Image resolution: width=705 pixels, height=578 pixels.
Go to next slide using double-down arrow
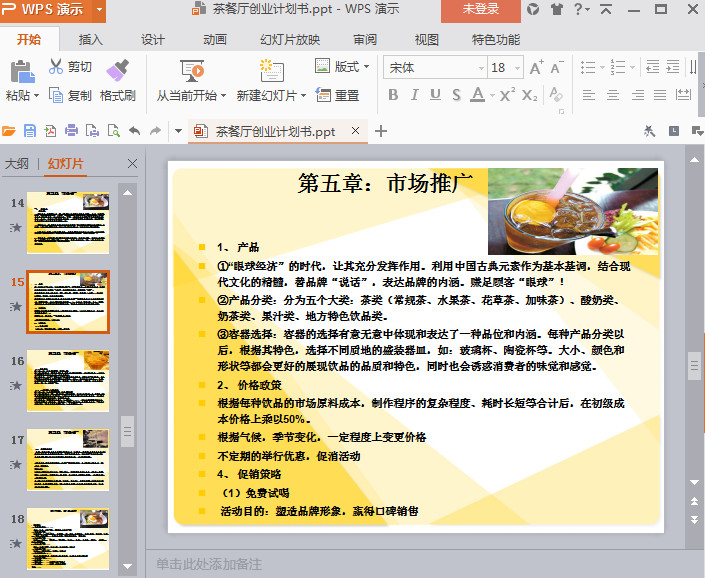click(x=695, y=520)
